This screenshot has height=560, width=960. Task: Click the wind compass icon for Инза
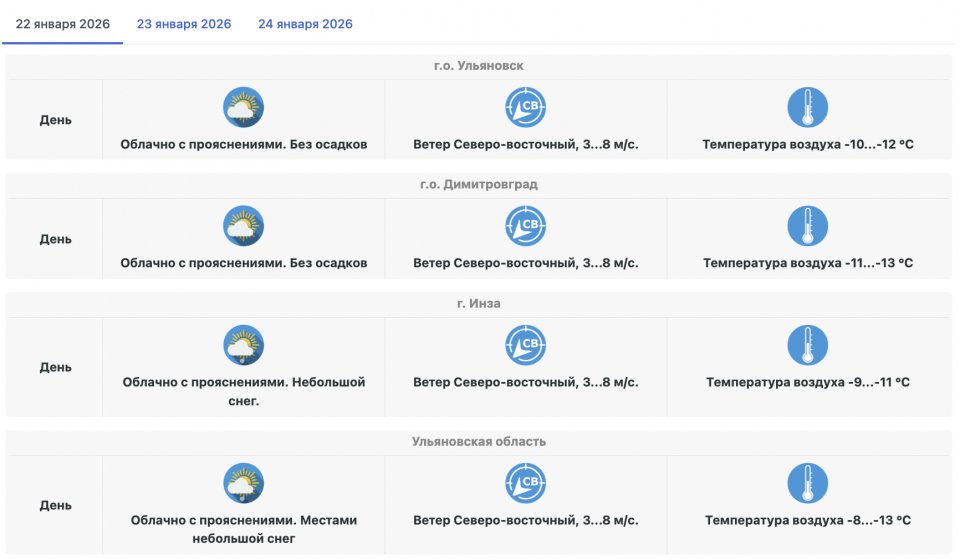(x=525, y=345)
